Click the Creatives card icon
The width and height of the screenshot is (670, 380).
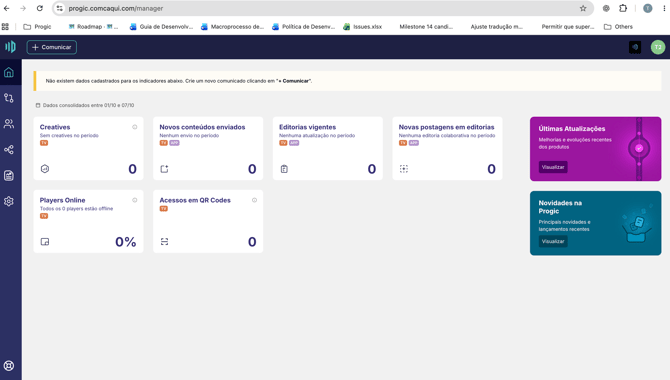[x=45, y=169]
